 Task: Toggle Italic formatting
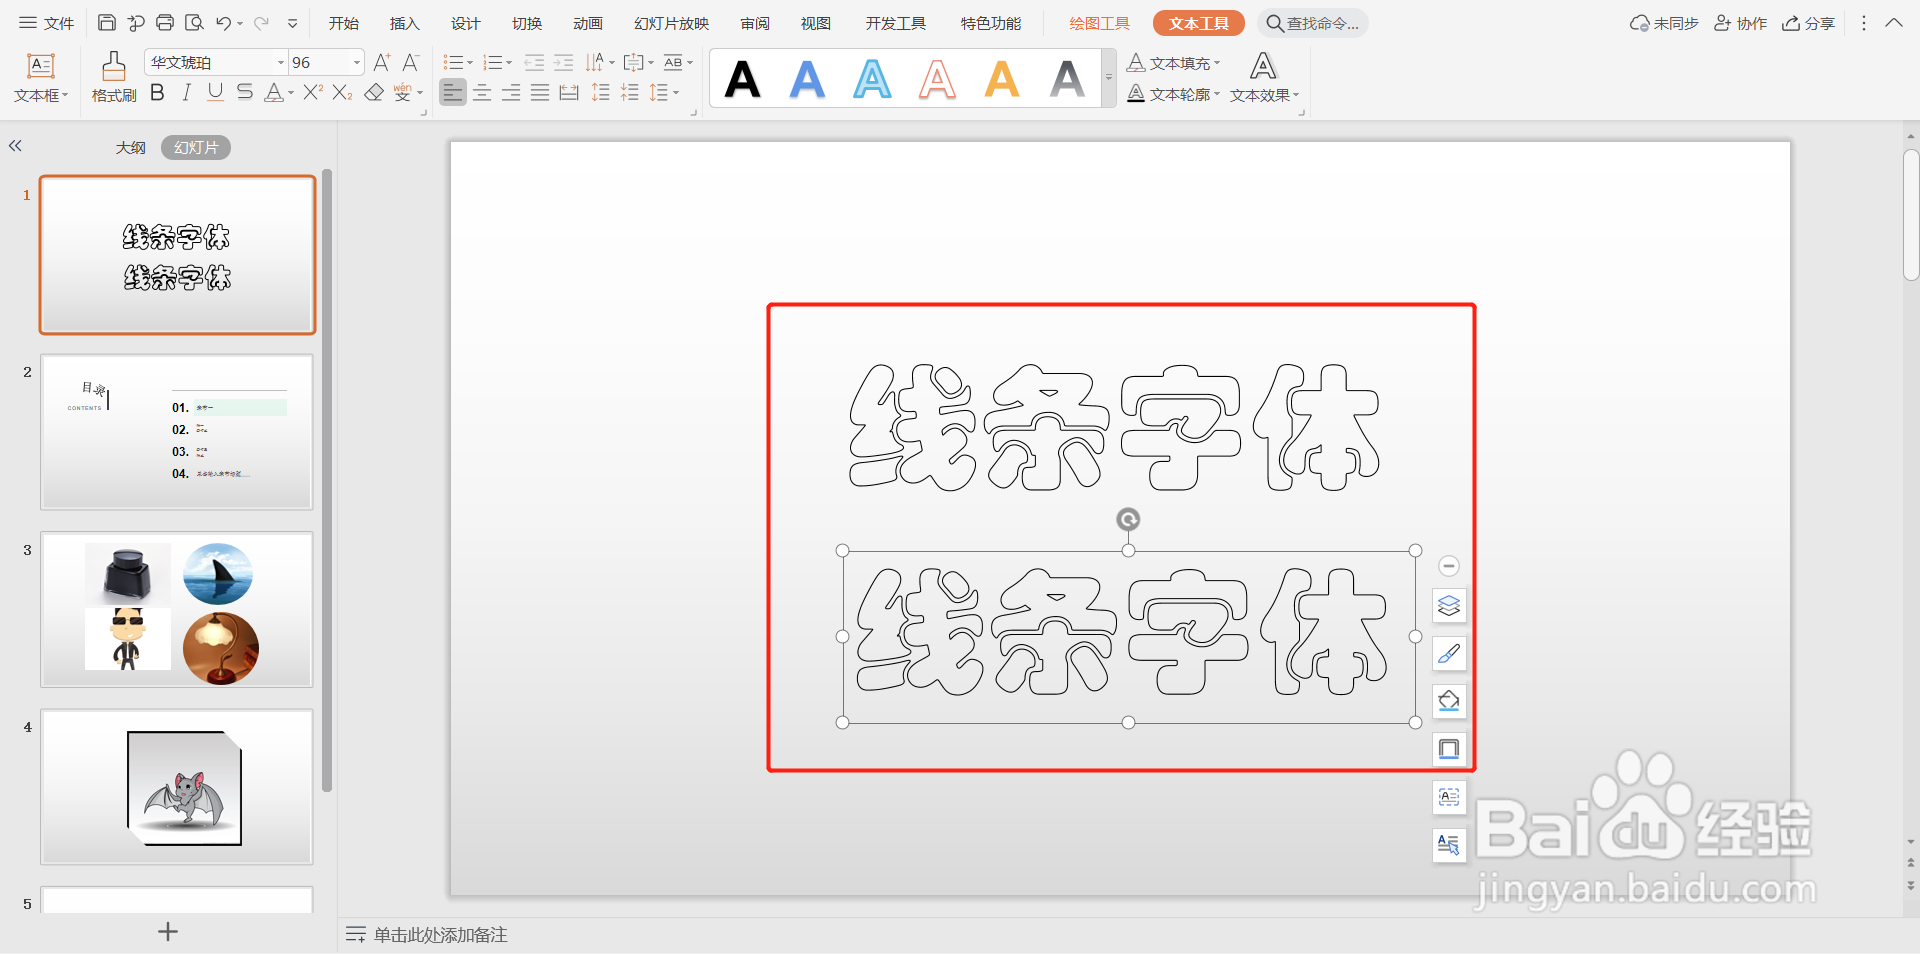coord(186,93)
